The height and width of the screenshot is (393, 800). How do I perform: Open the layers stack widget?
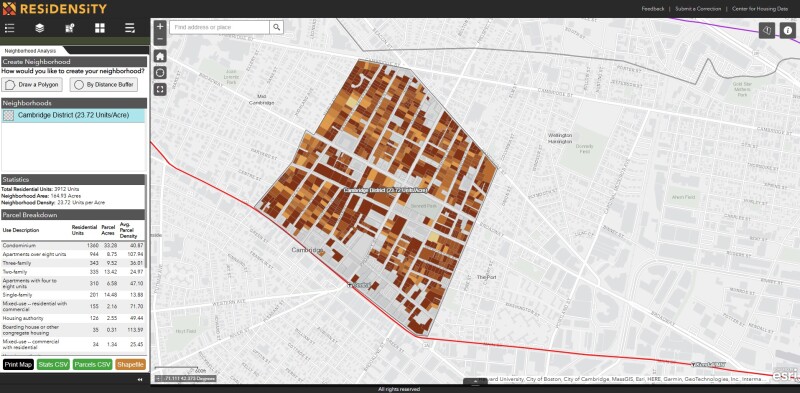(x=39, y=29)
